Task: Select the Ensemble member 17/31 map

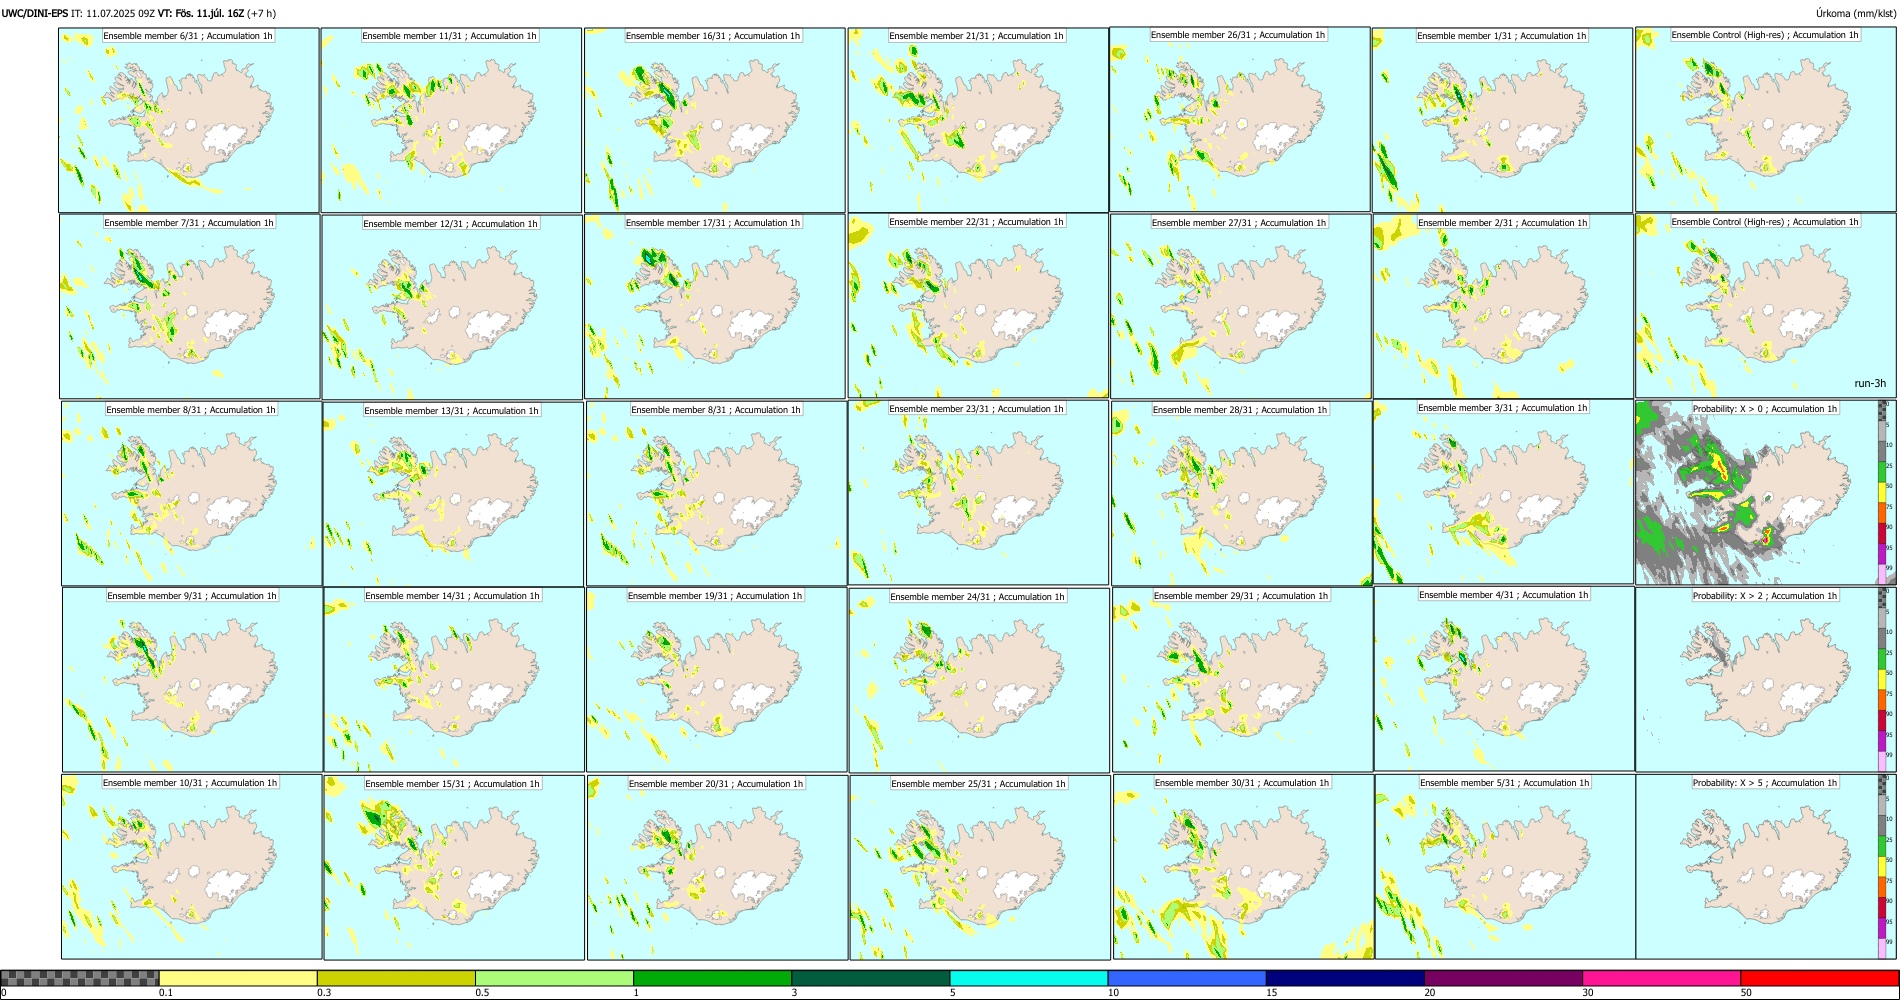Action: coord(715,307)
